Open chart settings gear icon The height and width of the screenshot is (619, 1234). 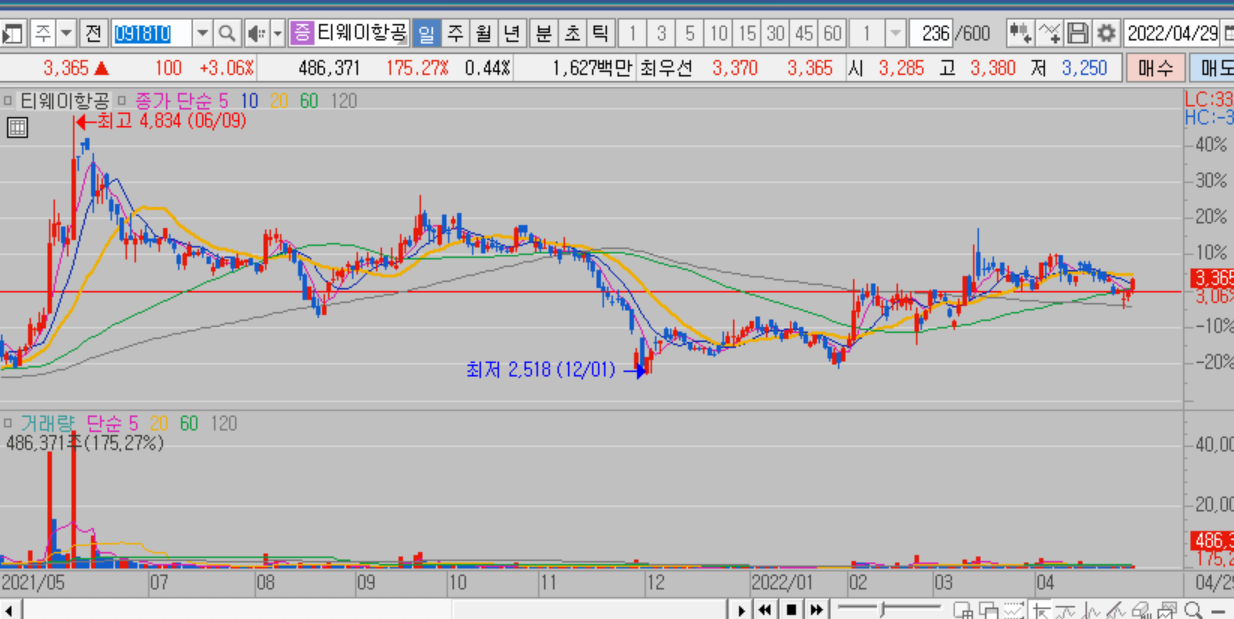1106,33
